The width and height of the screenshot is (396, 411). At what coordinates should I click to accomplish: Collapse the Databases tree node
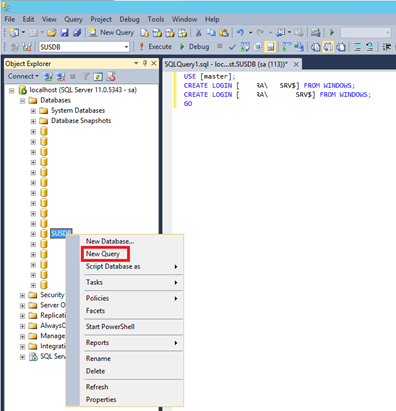22,101
